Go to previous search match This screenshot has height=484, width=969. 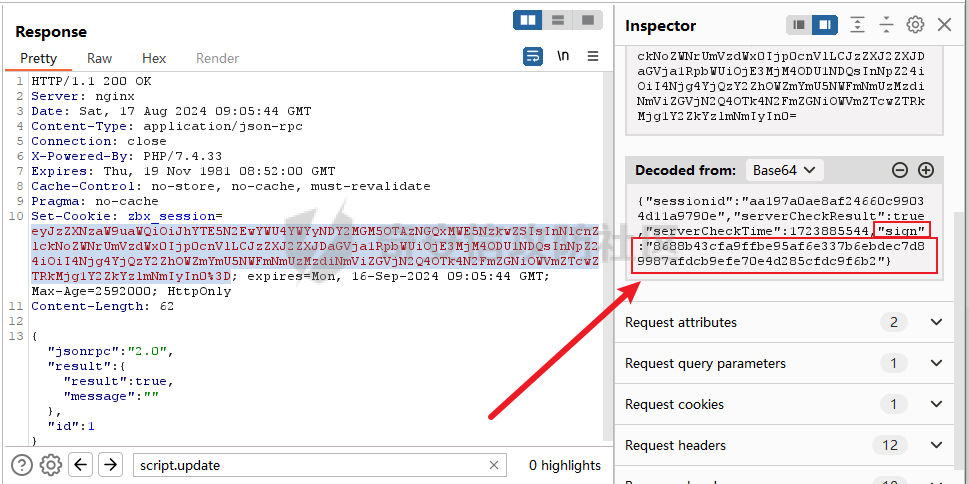pos(81,465)
